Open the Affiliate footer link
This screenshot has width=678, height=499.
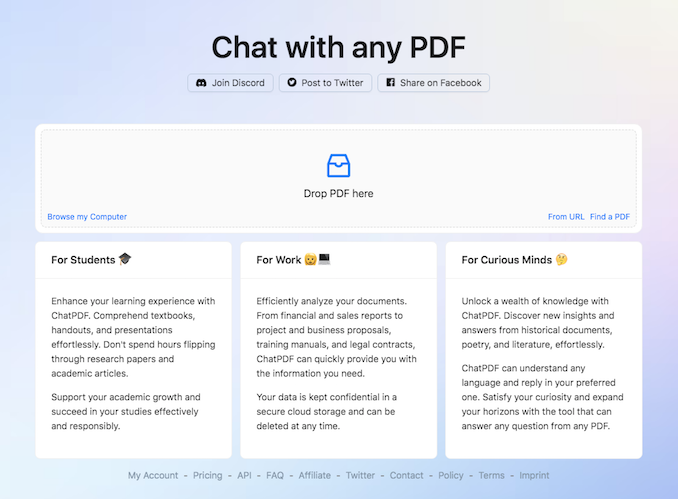pos(314,475)
